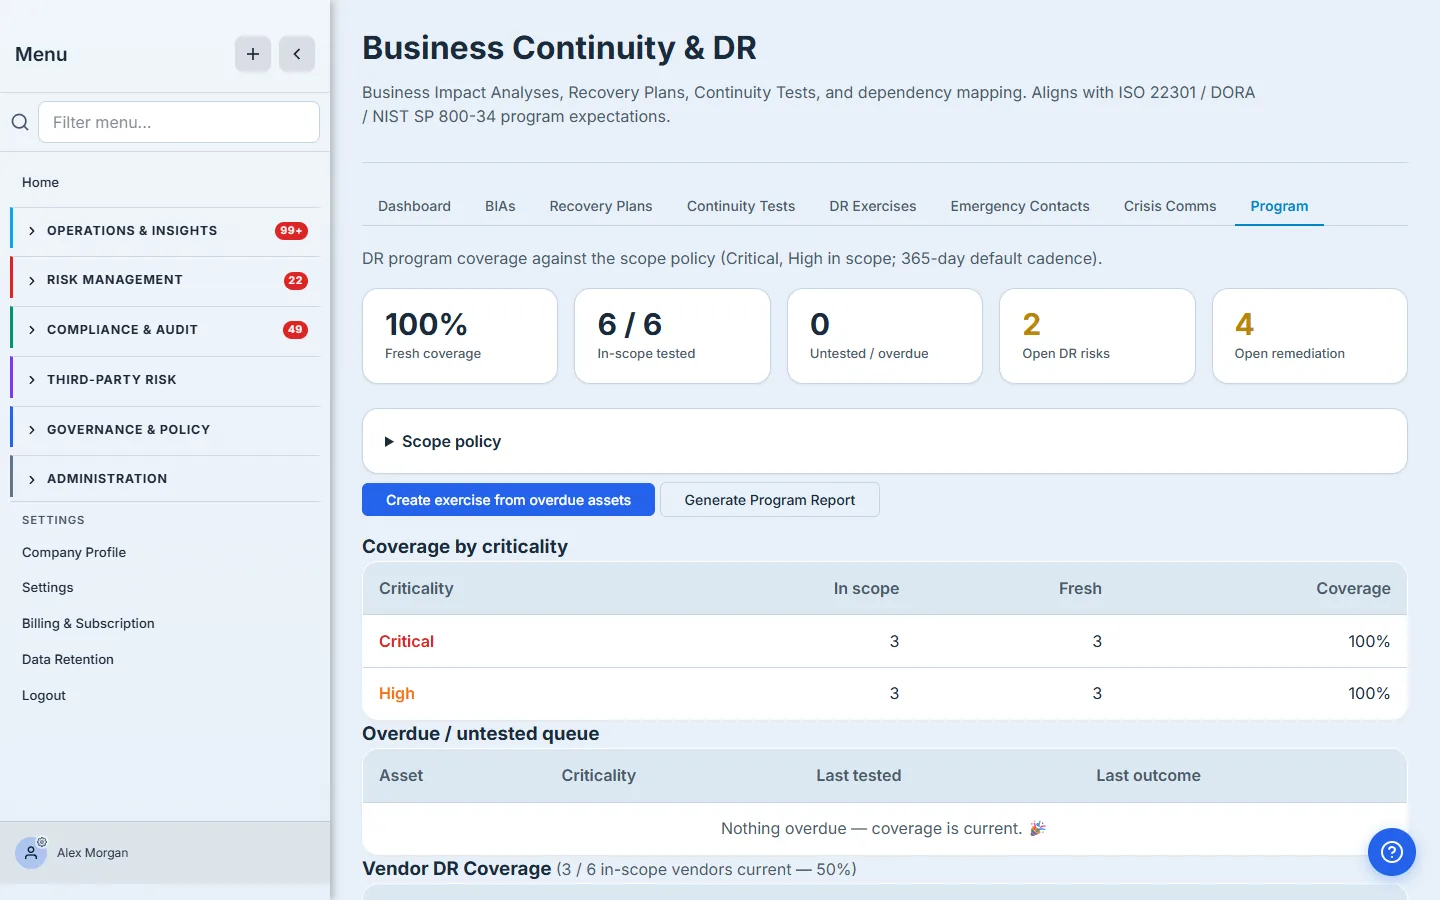
Task: Open the Settings link
Action: point(48,587)
